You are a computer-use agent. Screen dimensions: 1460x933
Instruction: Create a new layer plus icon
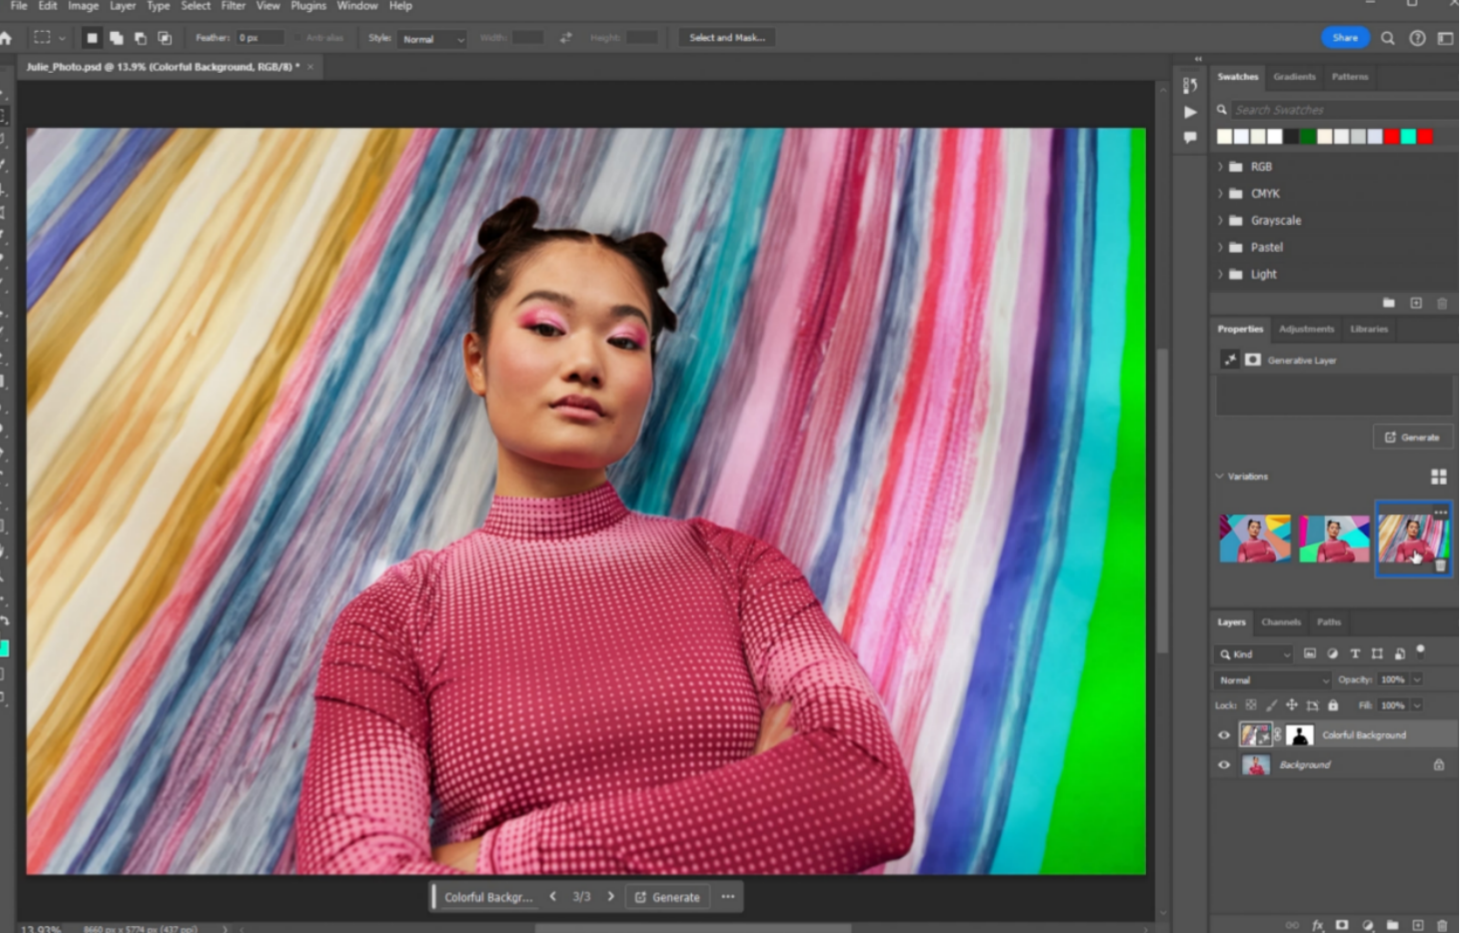coord(1417,925)
